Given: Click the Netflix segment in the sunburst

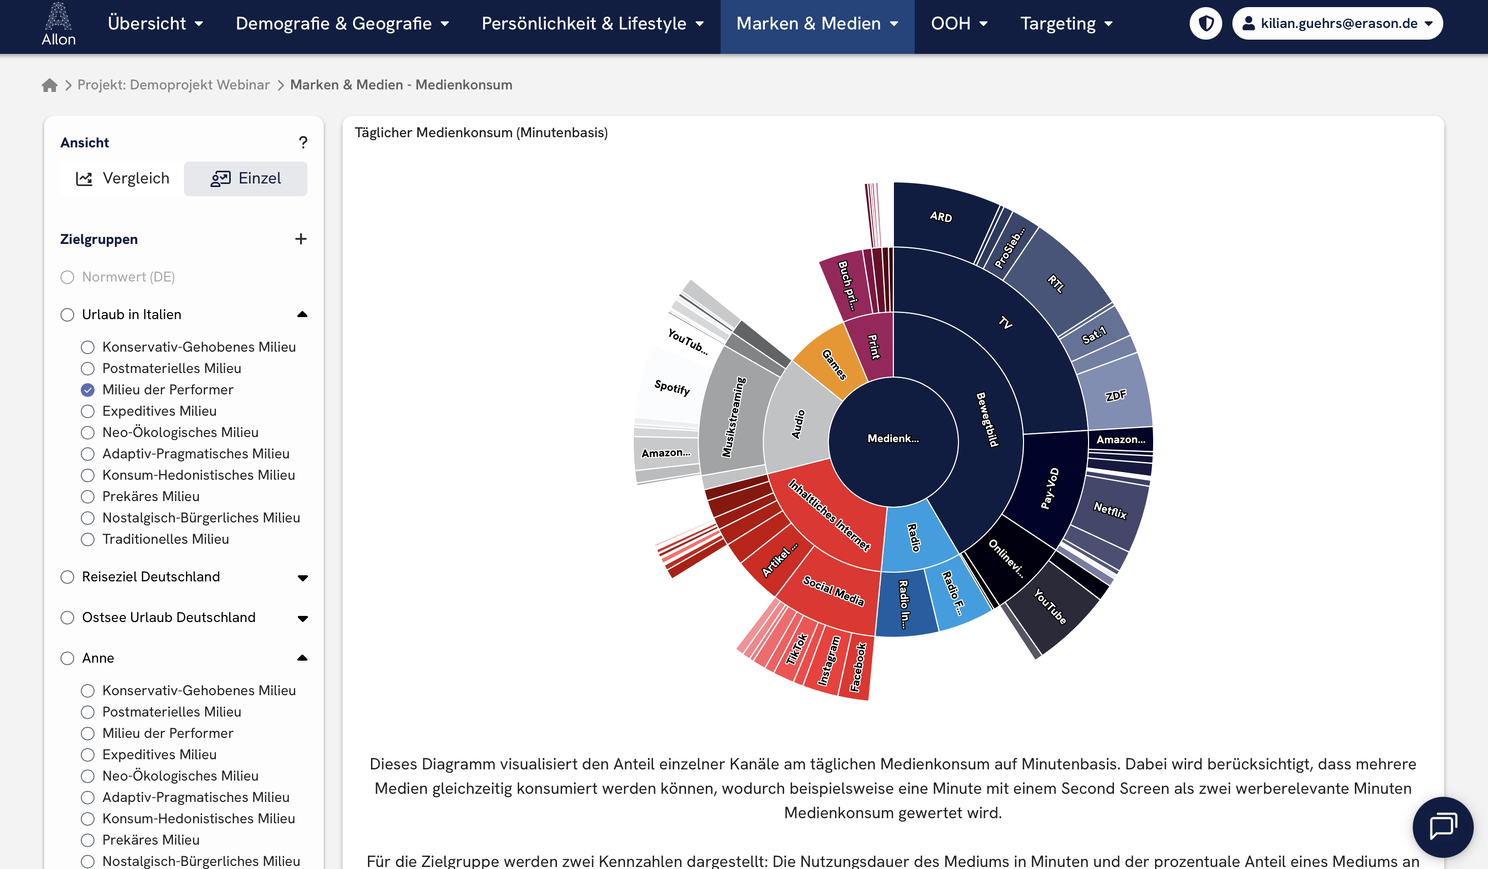Looking at the screenshot, I should pos(1108,512).
